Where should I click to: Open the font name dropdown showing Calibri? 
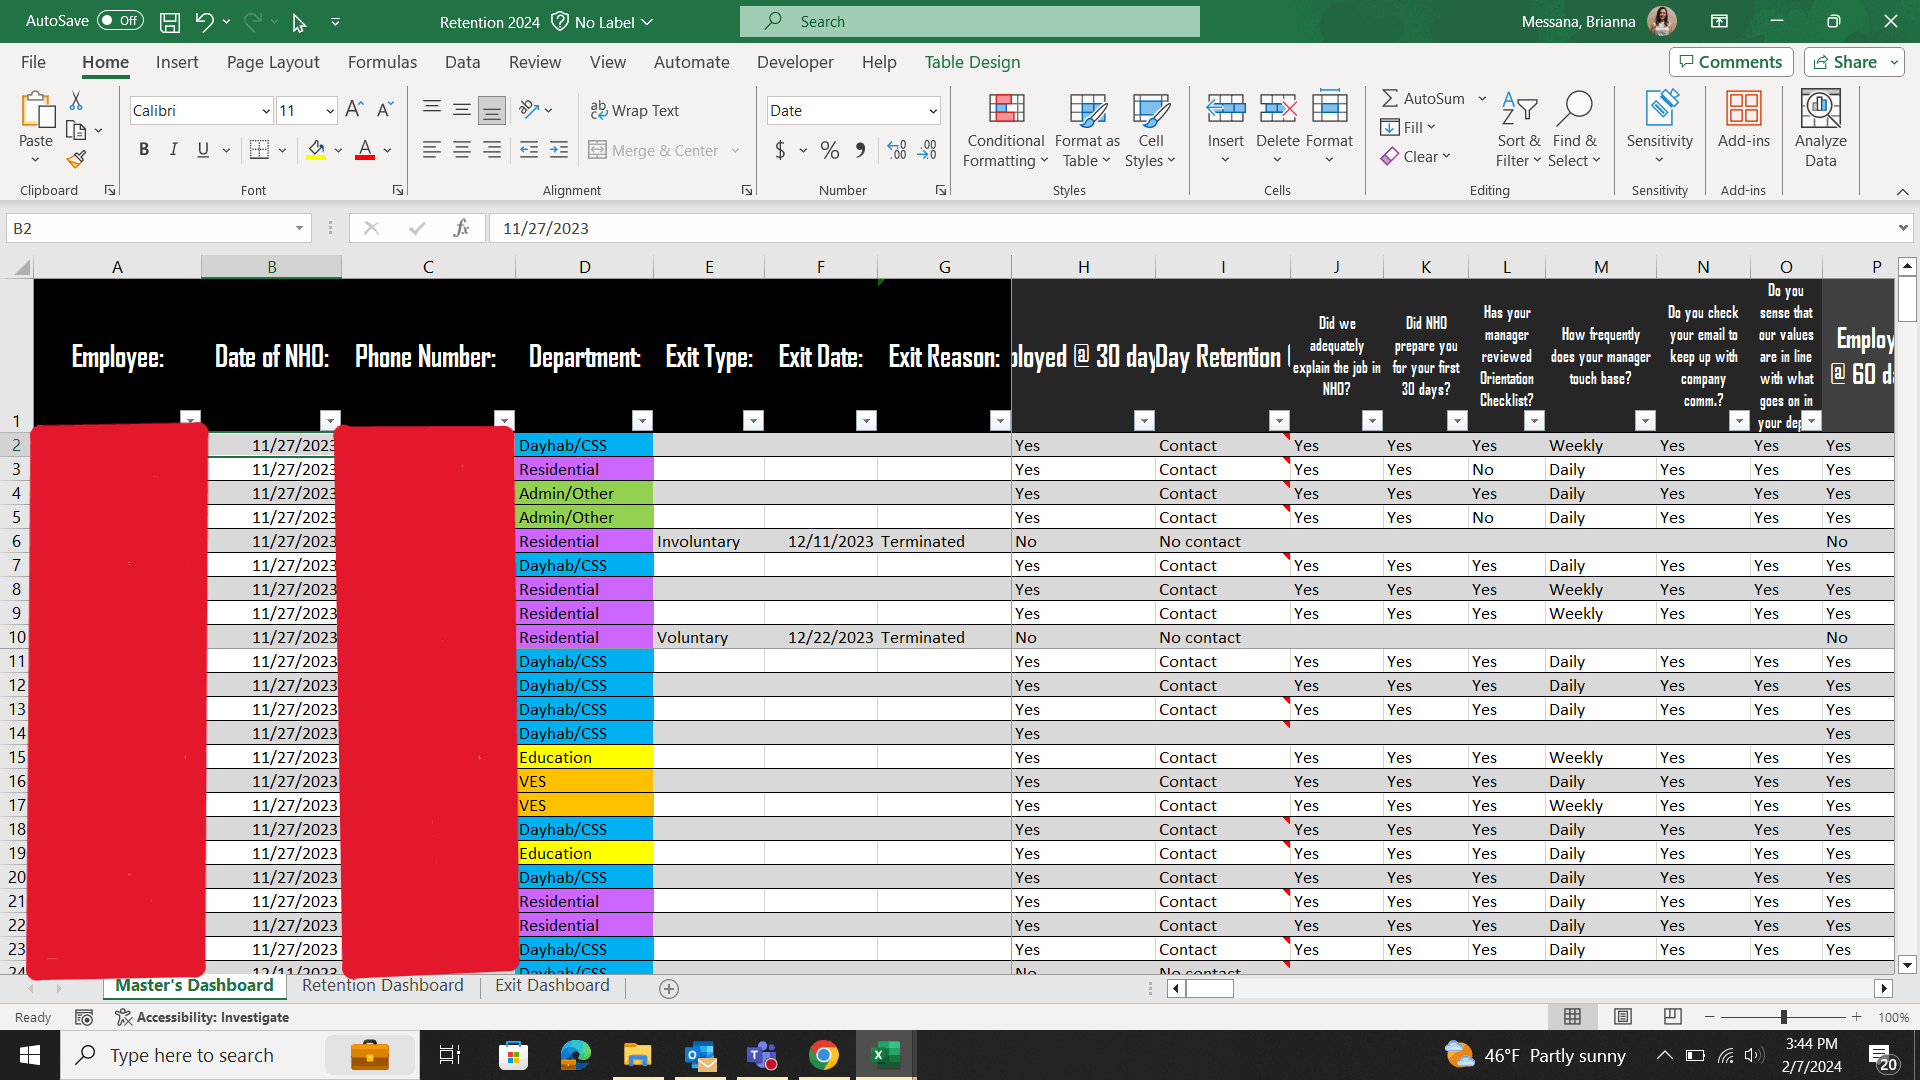(x=266, y=110)
